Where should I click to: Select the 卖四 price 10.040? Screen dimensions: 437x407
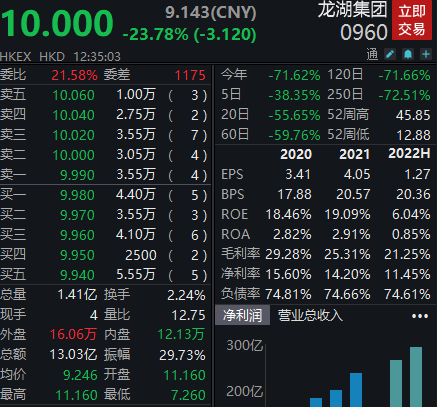point(74,115)
